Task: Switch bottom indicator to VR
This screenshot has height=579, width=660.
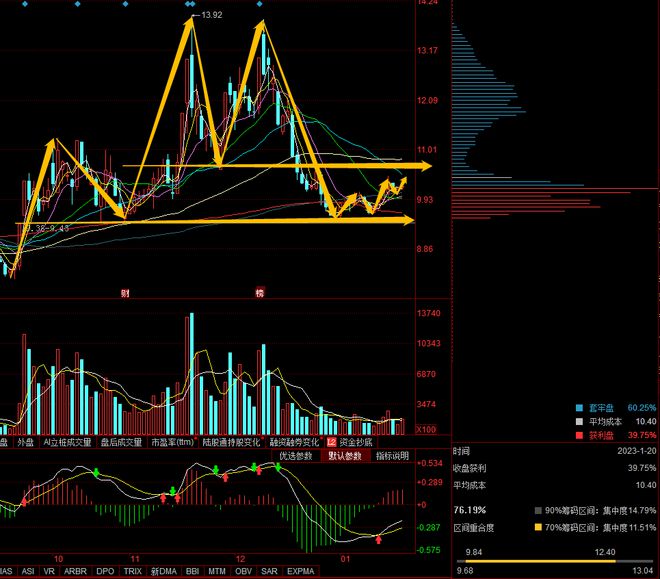Action: coord(49,571)
